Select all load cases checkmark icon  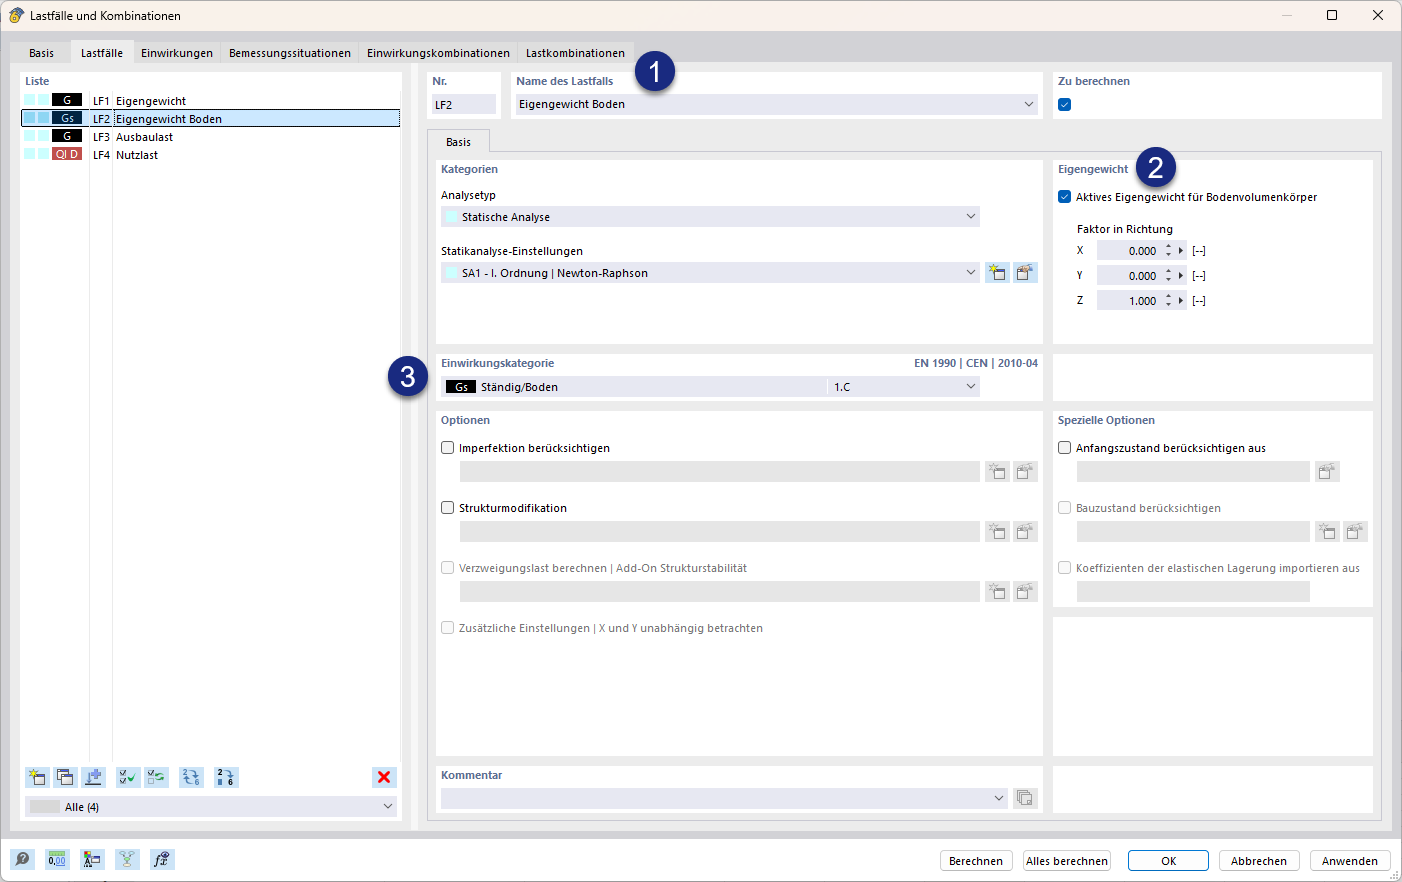tap(128, 777)
